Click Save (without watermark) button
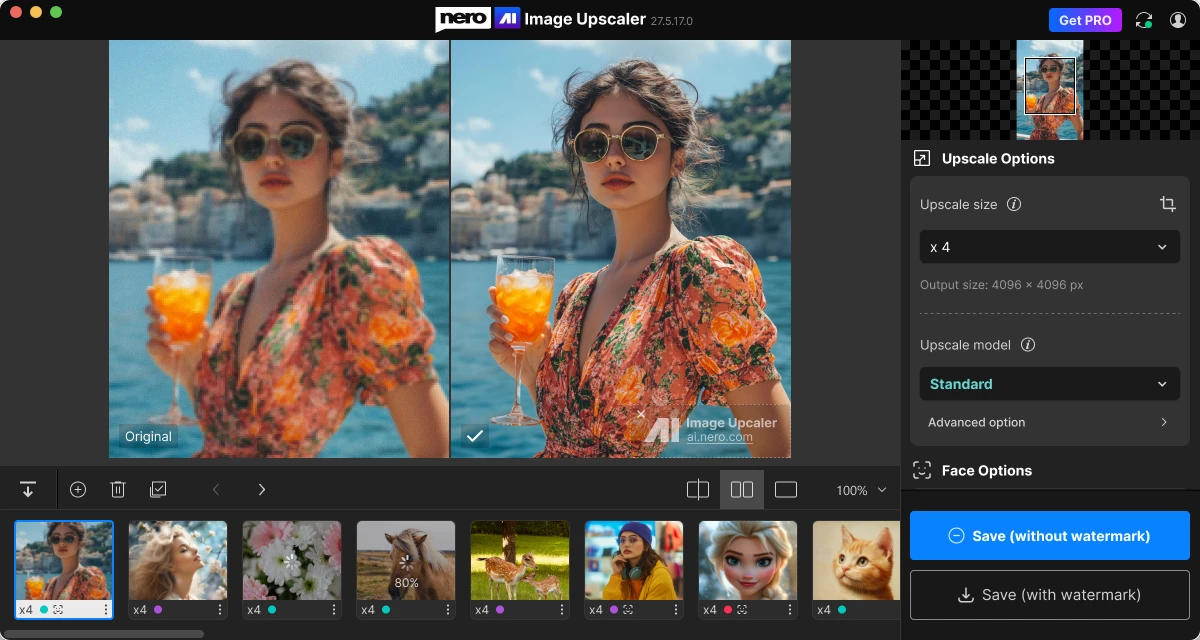 [x=1050, y=535]
